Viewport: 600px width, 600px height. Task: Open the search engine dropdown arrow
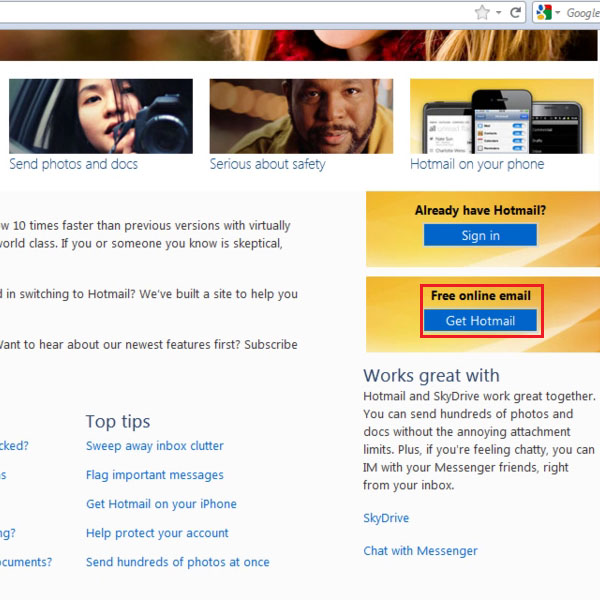tap(558, 13)
